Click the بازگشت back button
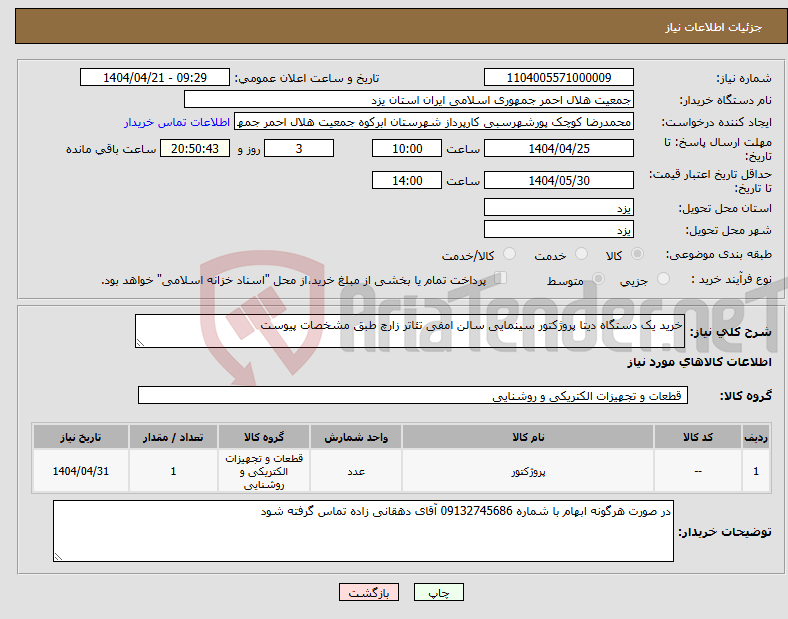Screen dimensions: 788x619 click(369, 592)
